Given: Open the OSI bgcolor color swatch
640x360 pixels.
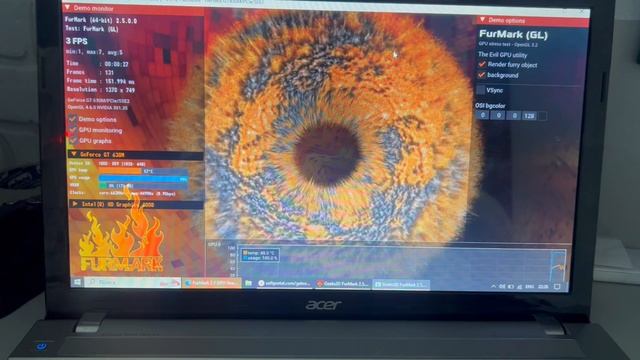Looking at the screenshot, I should [x=542, y=116].
